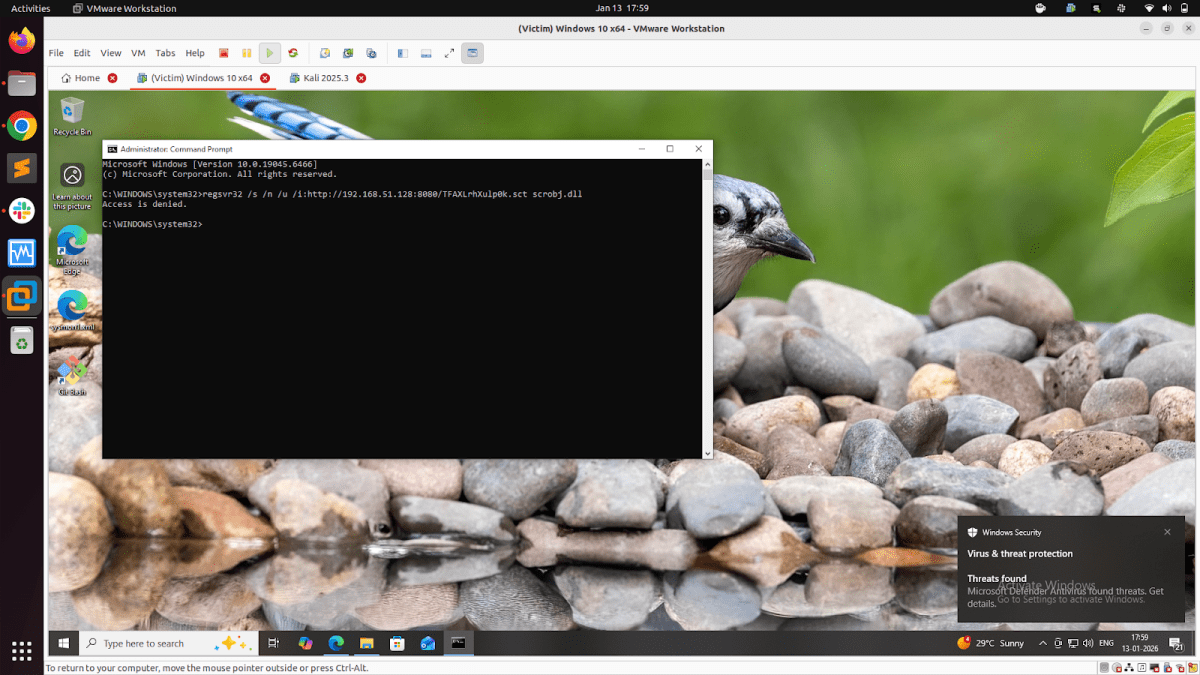Launch Copilot from the Windows taskbar
1200x675 pixels.
(x=305, y=643)
